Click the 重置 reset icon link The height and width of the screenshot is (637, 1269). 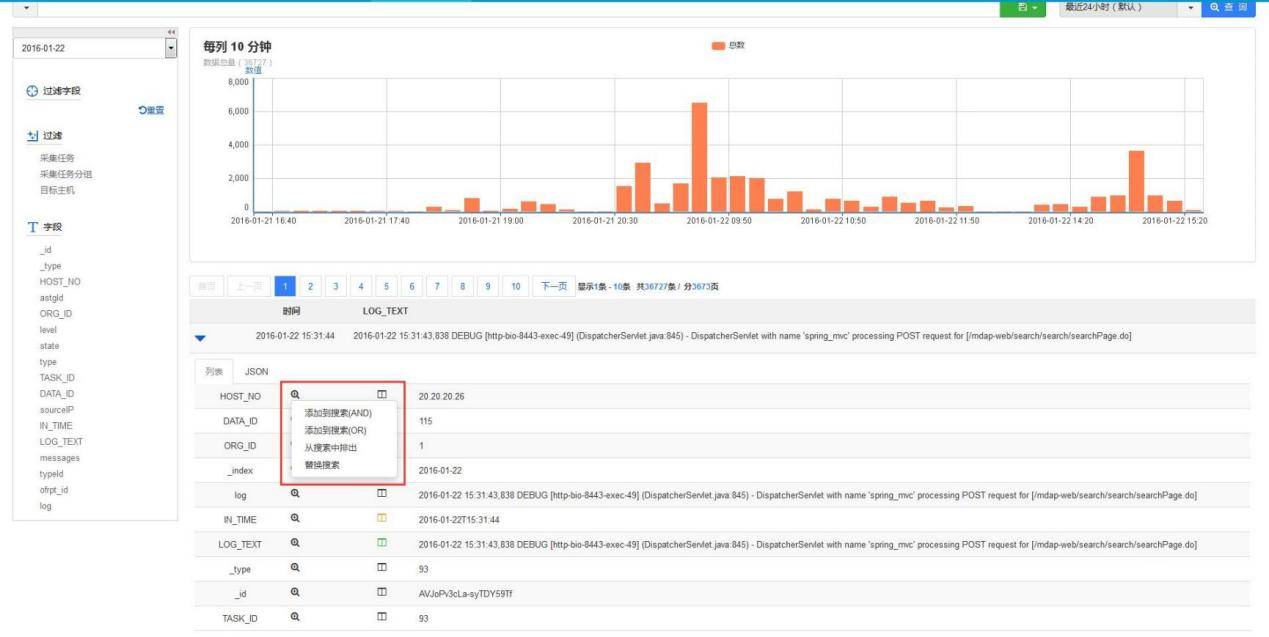151,110
